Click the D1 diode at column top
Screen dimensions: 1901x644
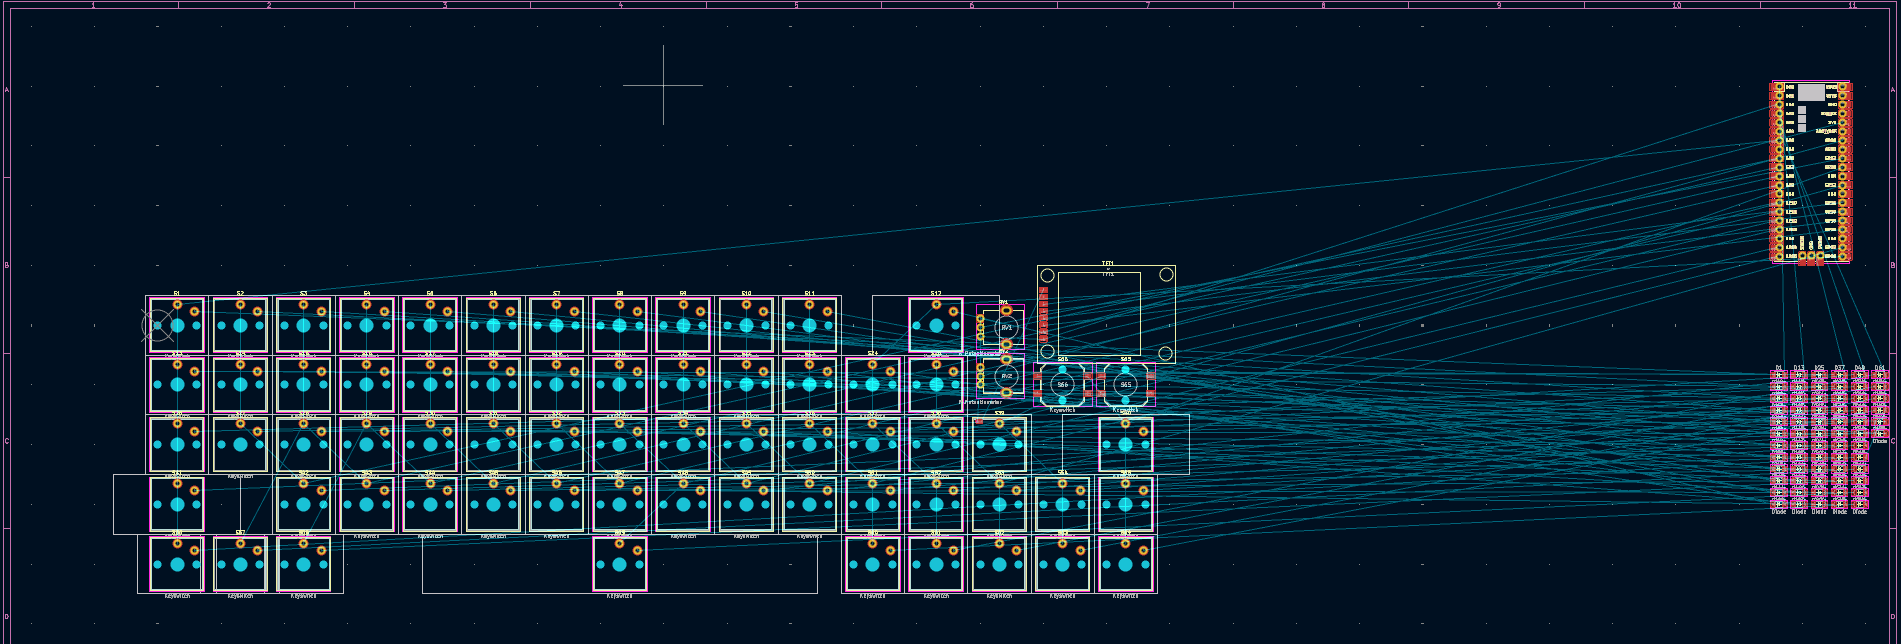[x=1779, y=376]
